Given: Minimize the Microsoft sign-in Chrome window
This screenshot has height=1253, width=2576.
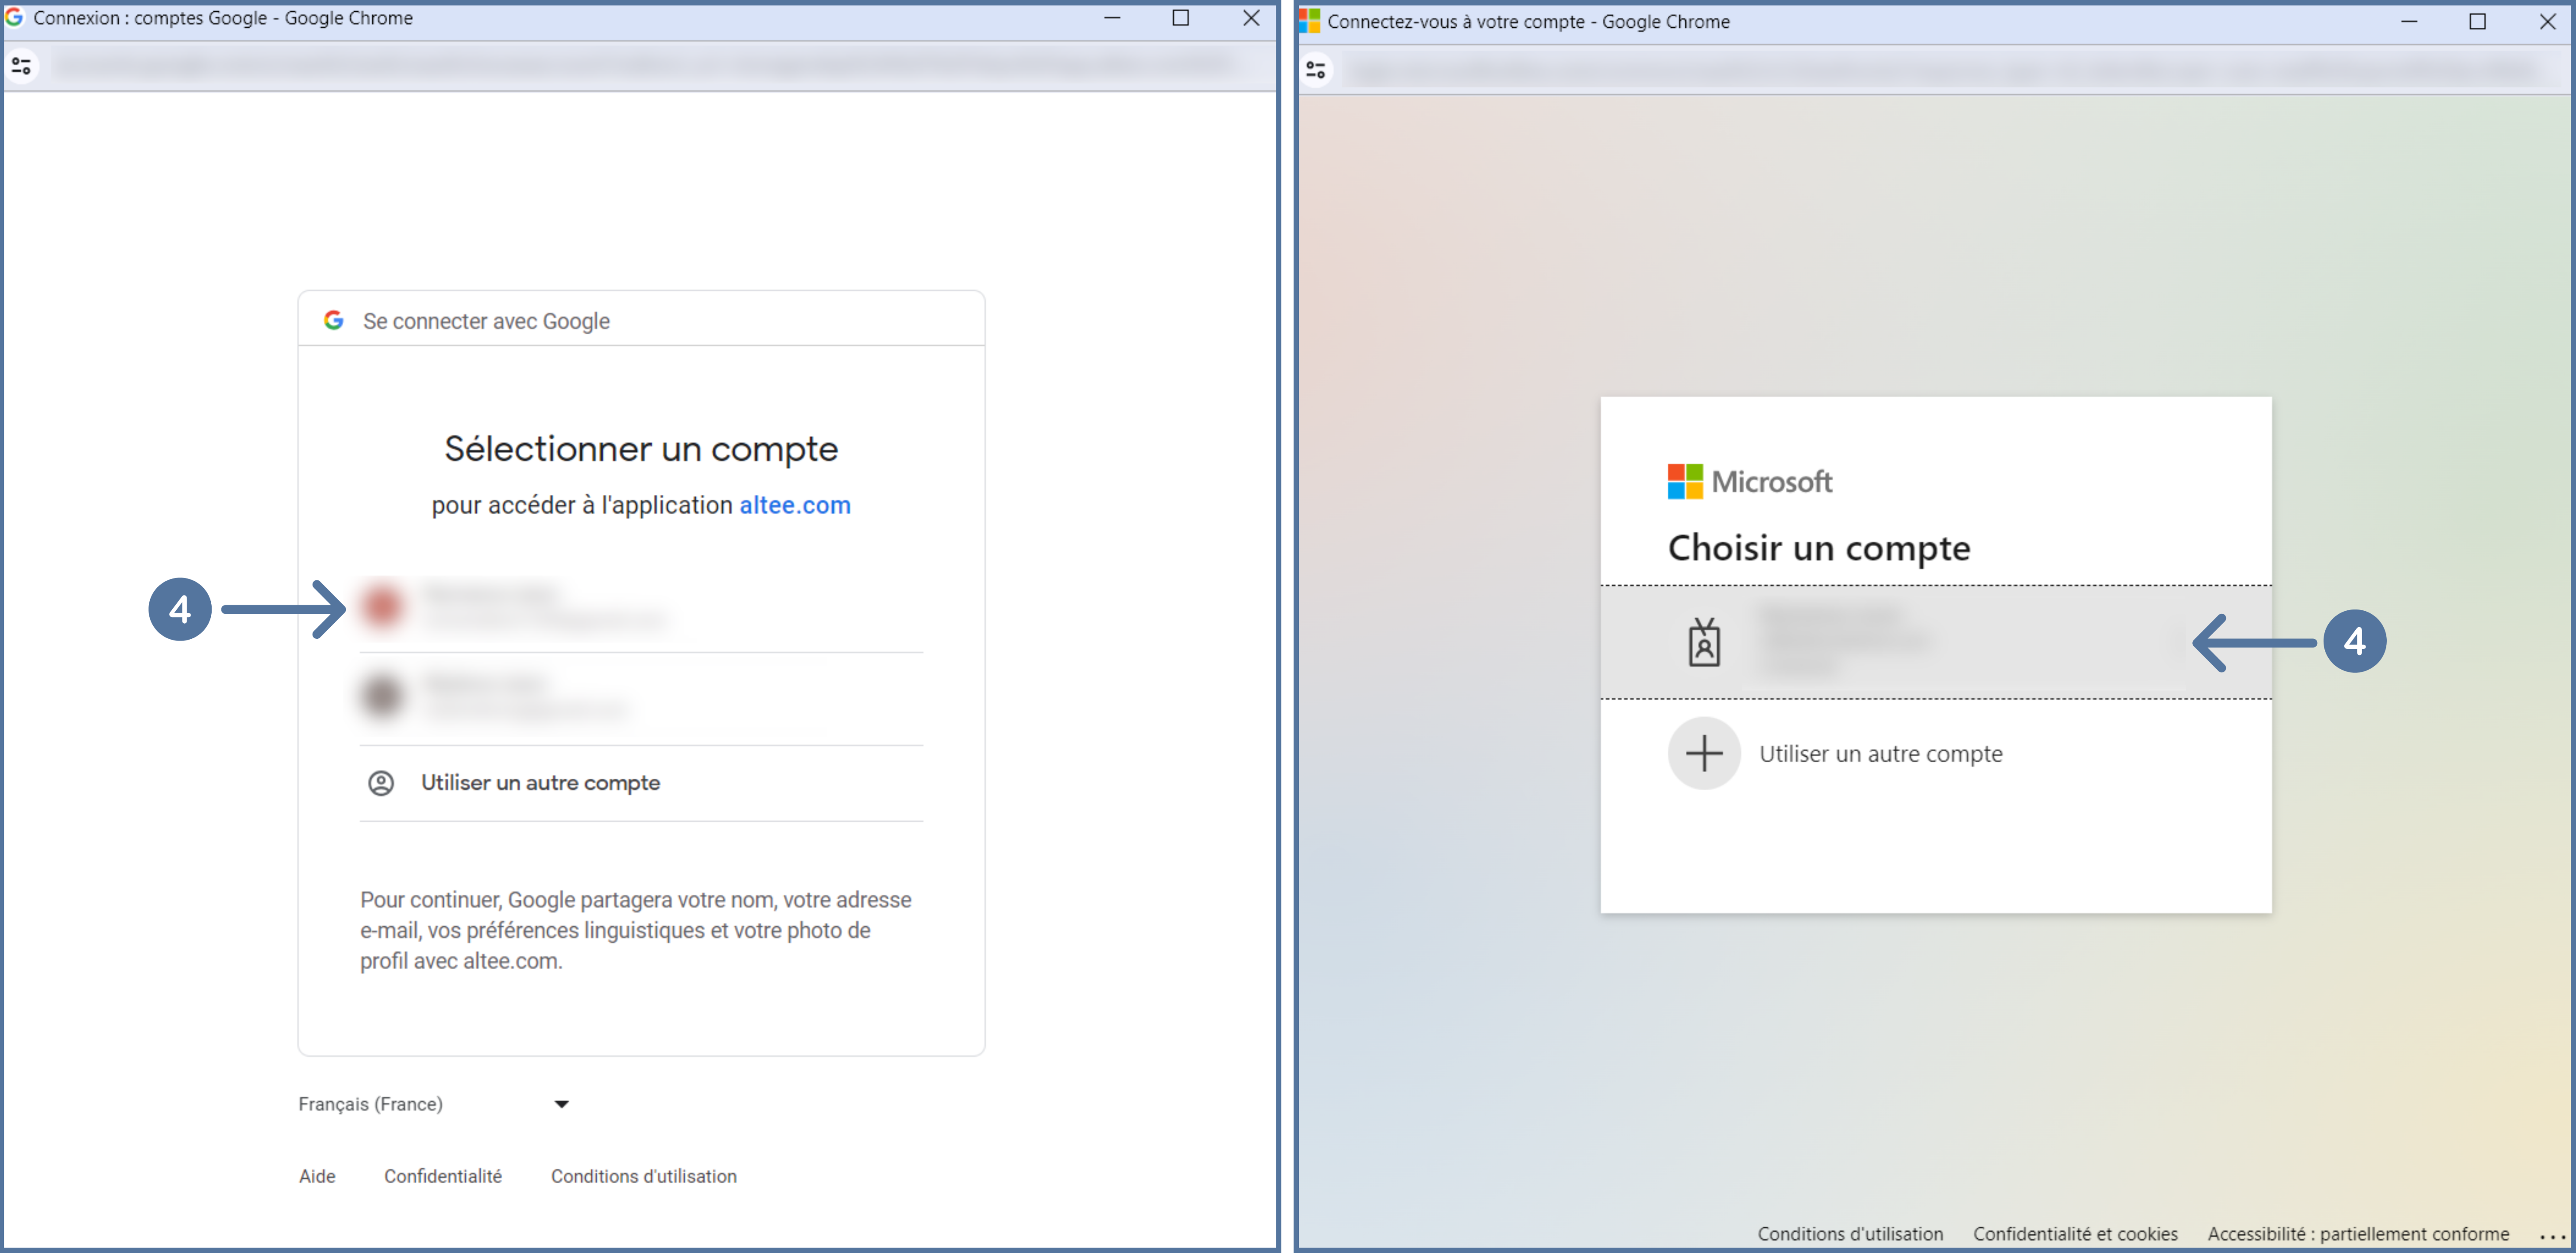Looking at the screenshot, I should pyautogui.click(x=2409, y=21).
